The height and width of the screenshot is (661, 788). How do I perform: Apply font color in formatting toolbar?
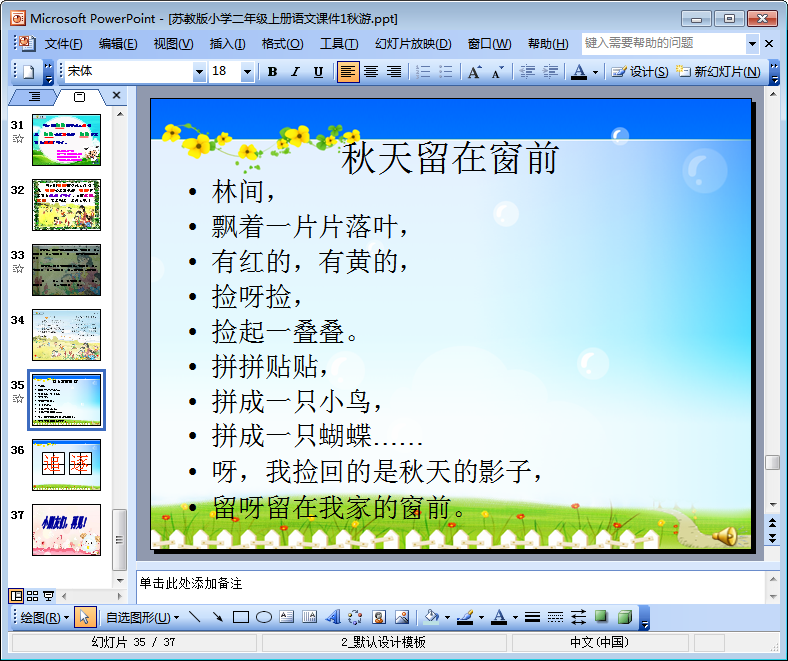tap(579, 72)
